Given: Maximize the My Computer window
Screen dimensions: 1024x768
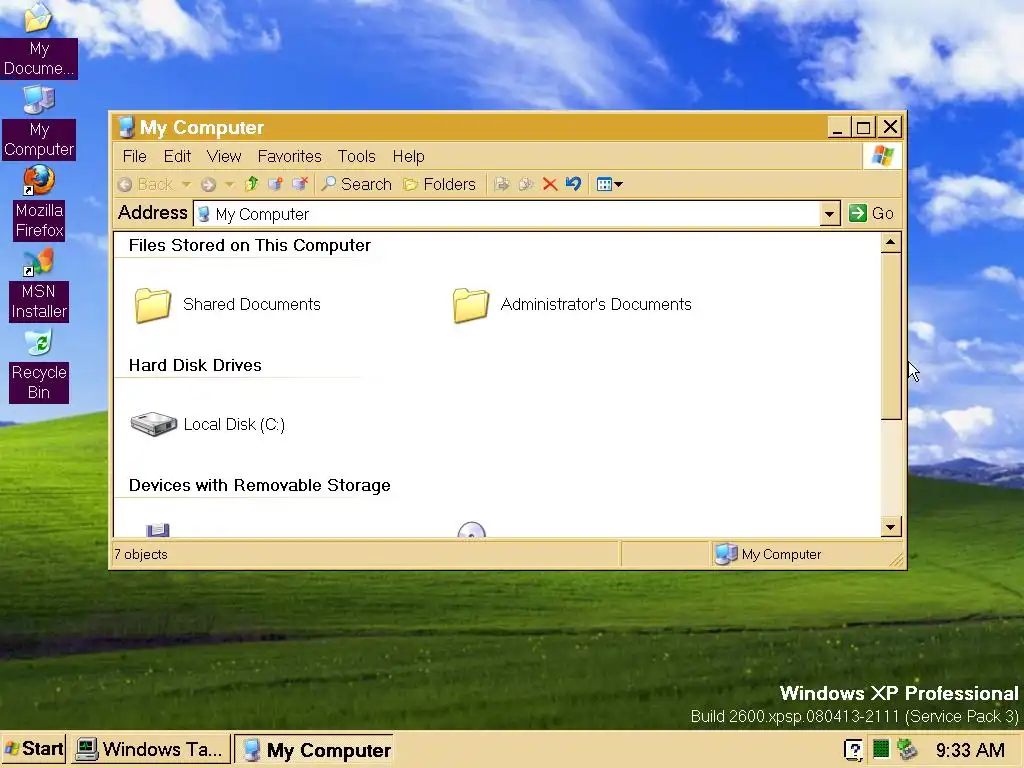Looking at the screenshot, I should [x=863, y=127].
